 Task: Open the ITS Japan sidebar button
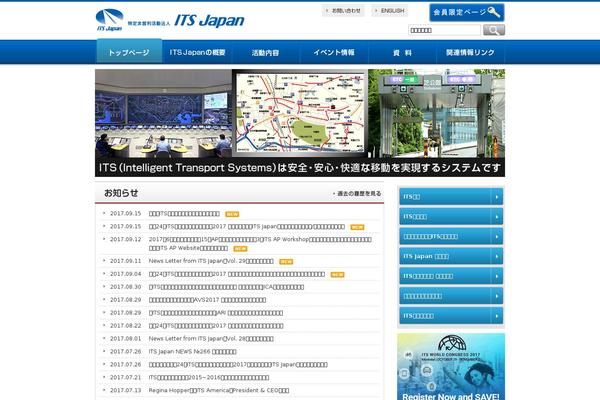tap(451, 256)
